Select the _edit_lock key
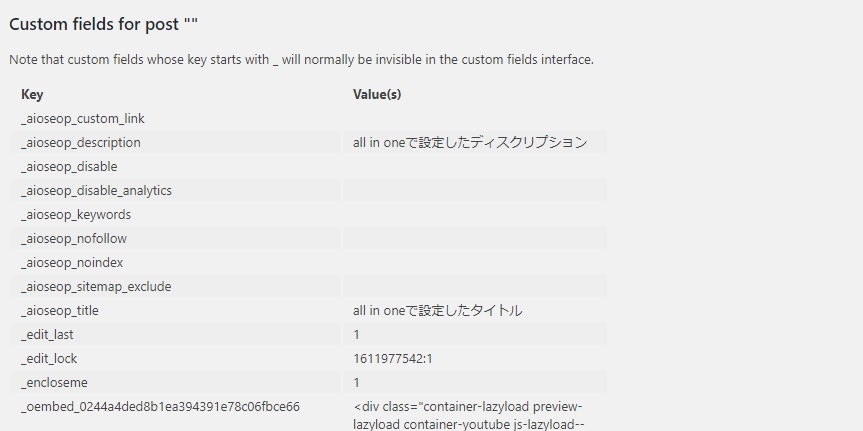 coord(49,359)
